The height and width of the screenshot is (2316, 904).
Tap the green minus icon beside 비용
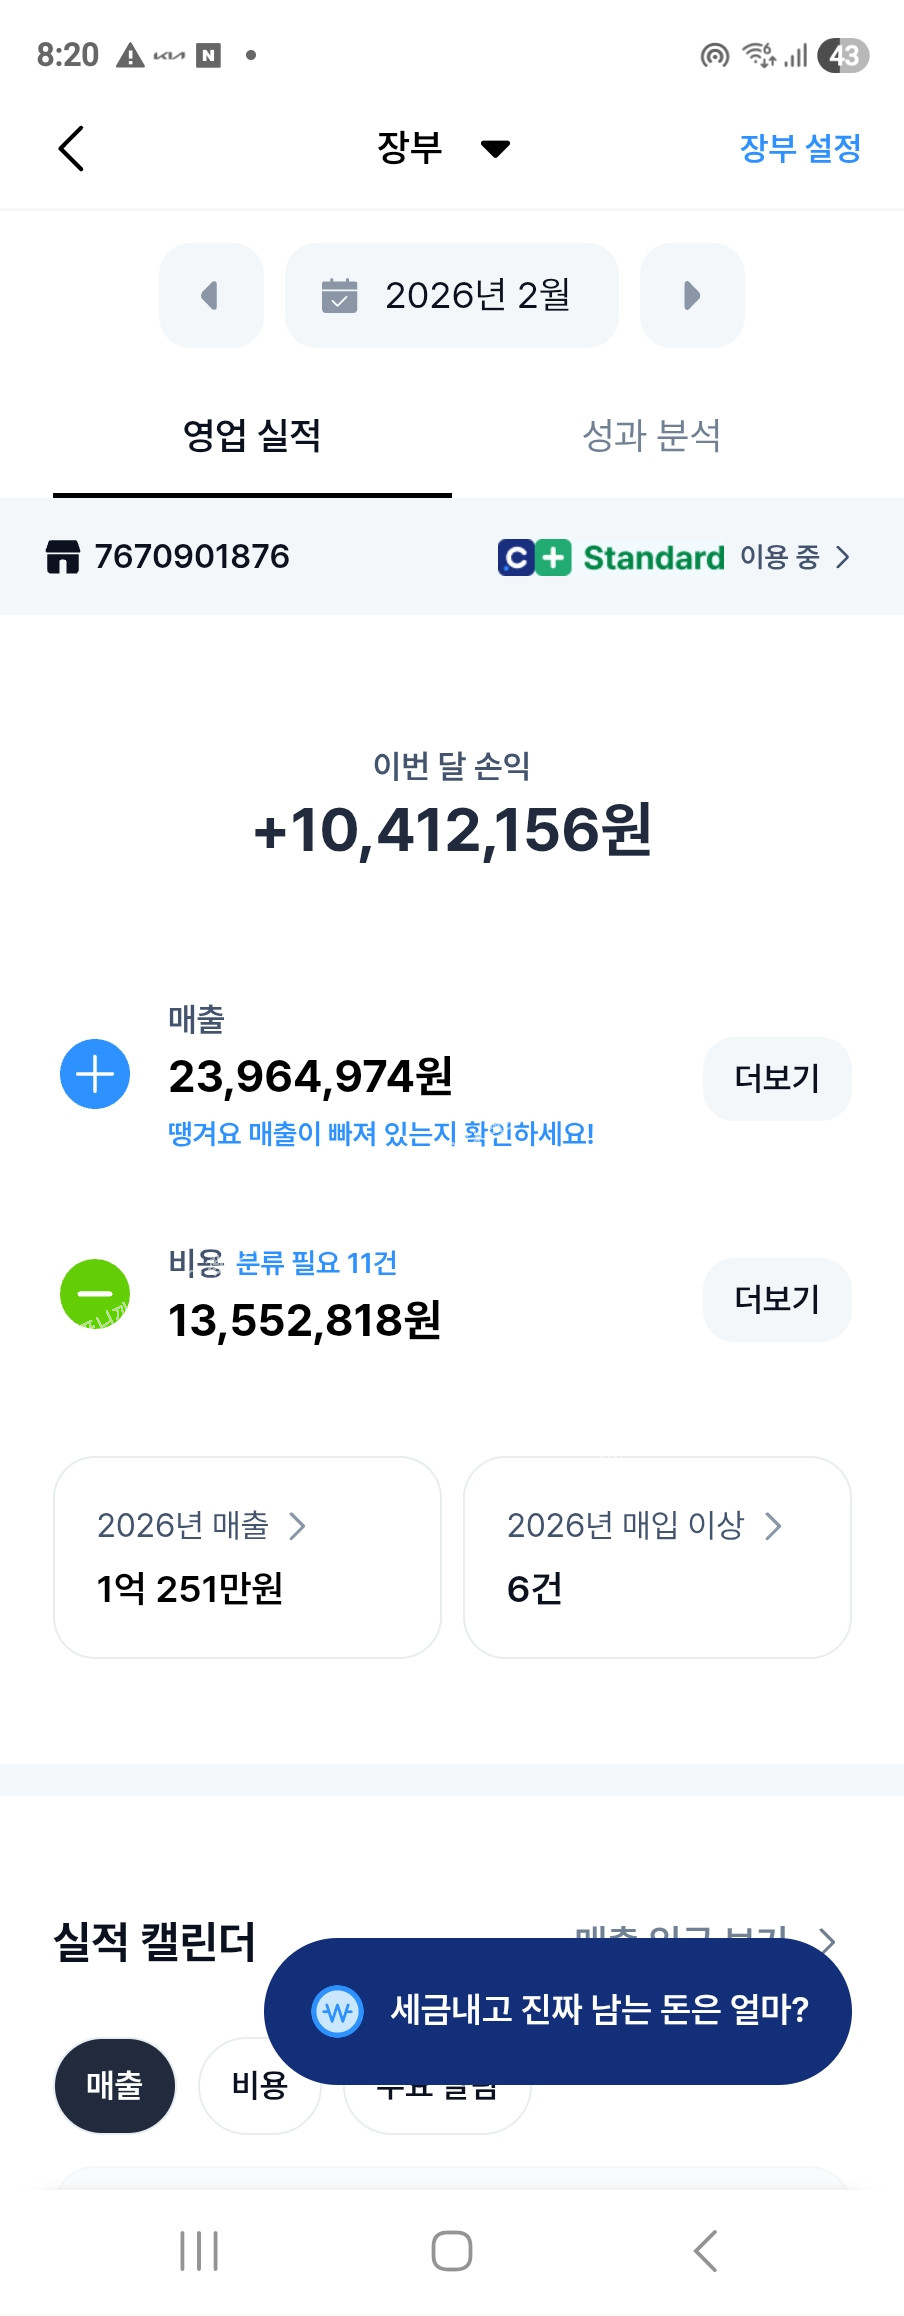(95, 1293)
